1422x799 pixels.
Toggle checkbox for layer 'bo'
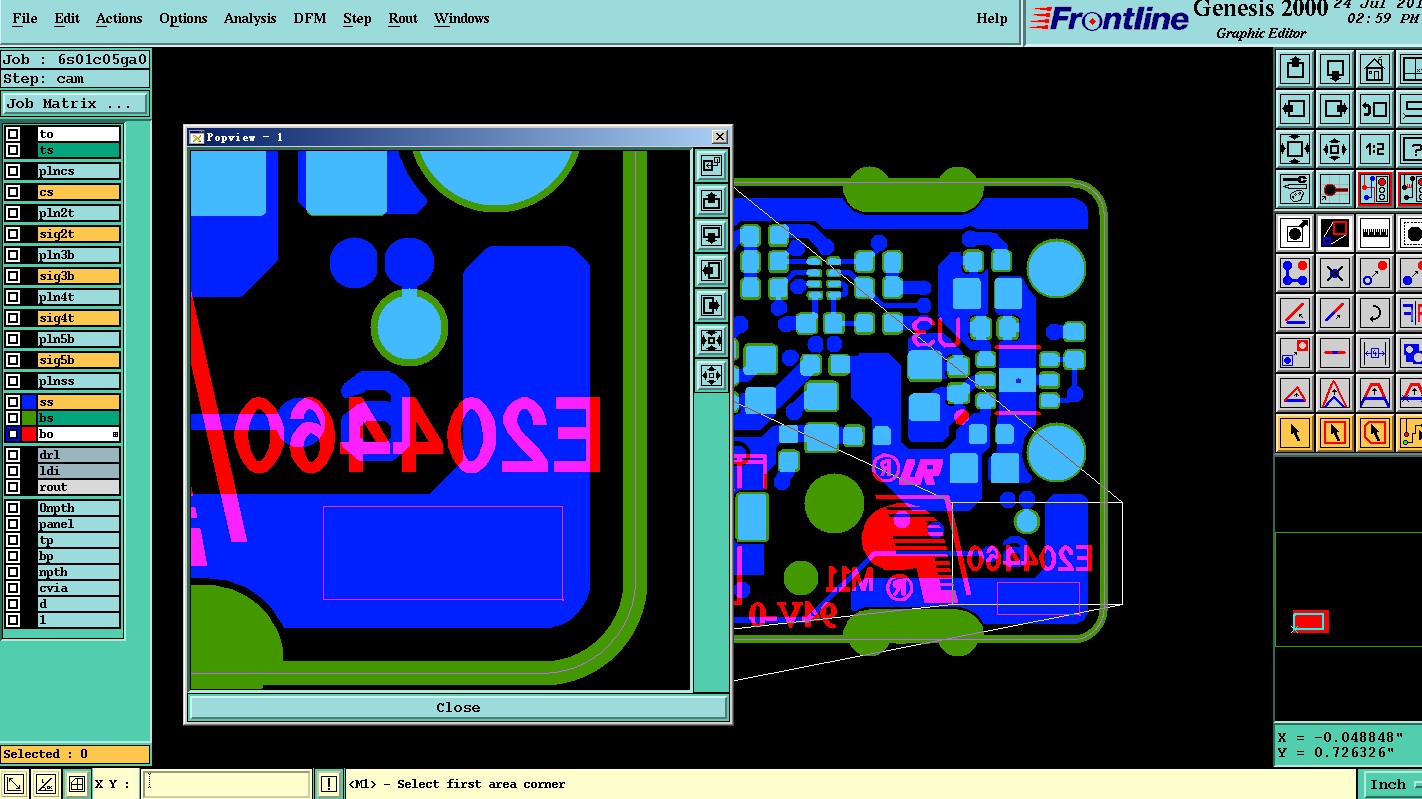tap(13, 434)
